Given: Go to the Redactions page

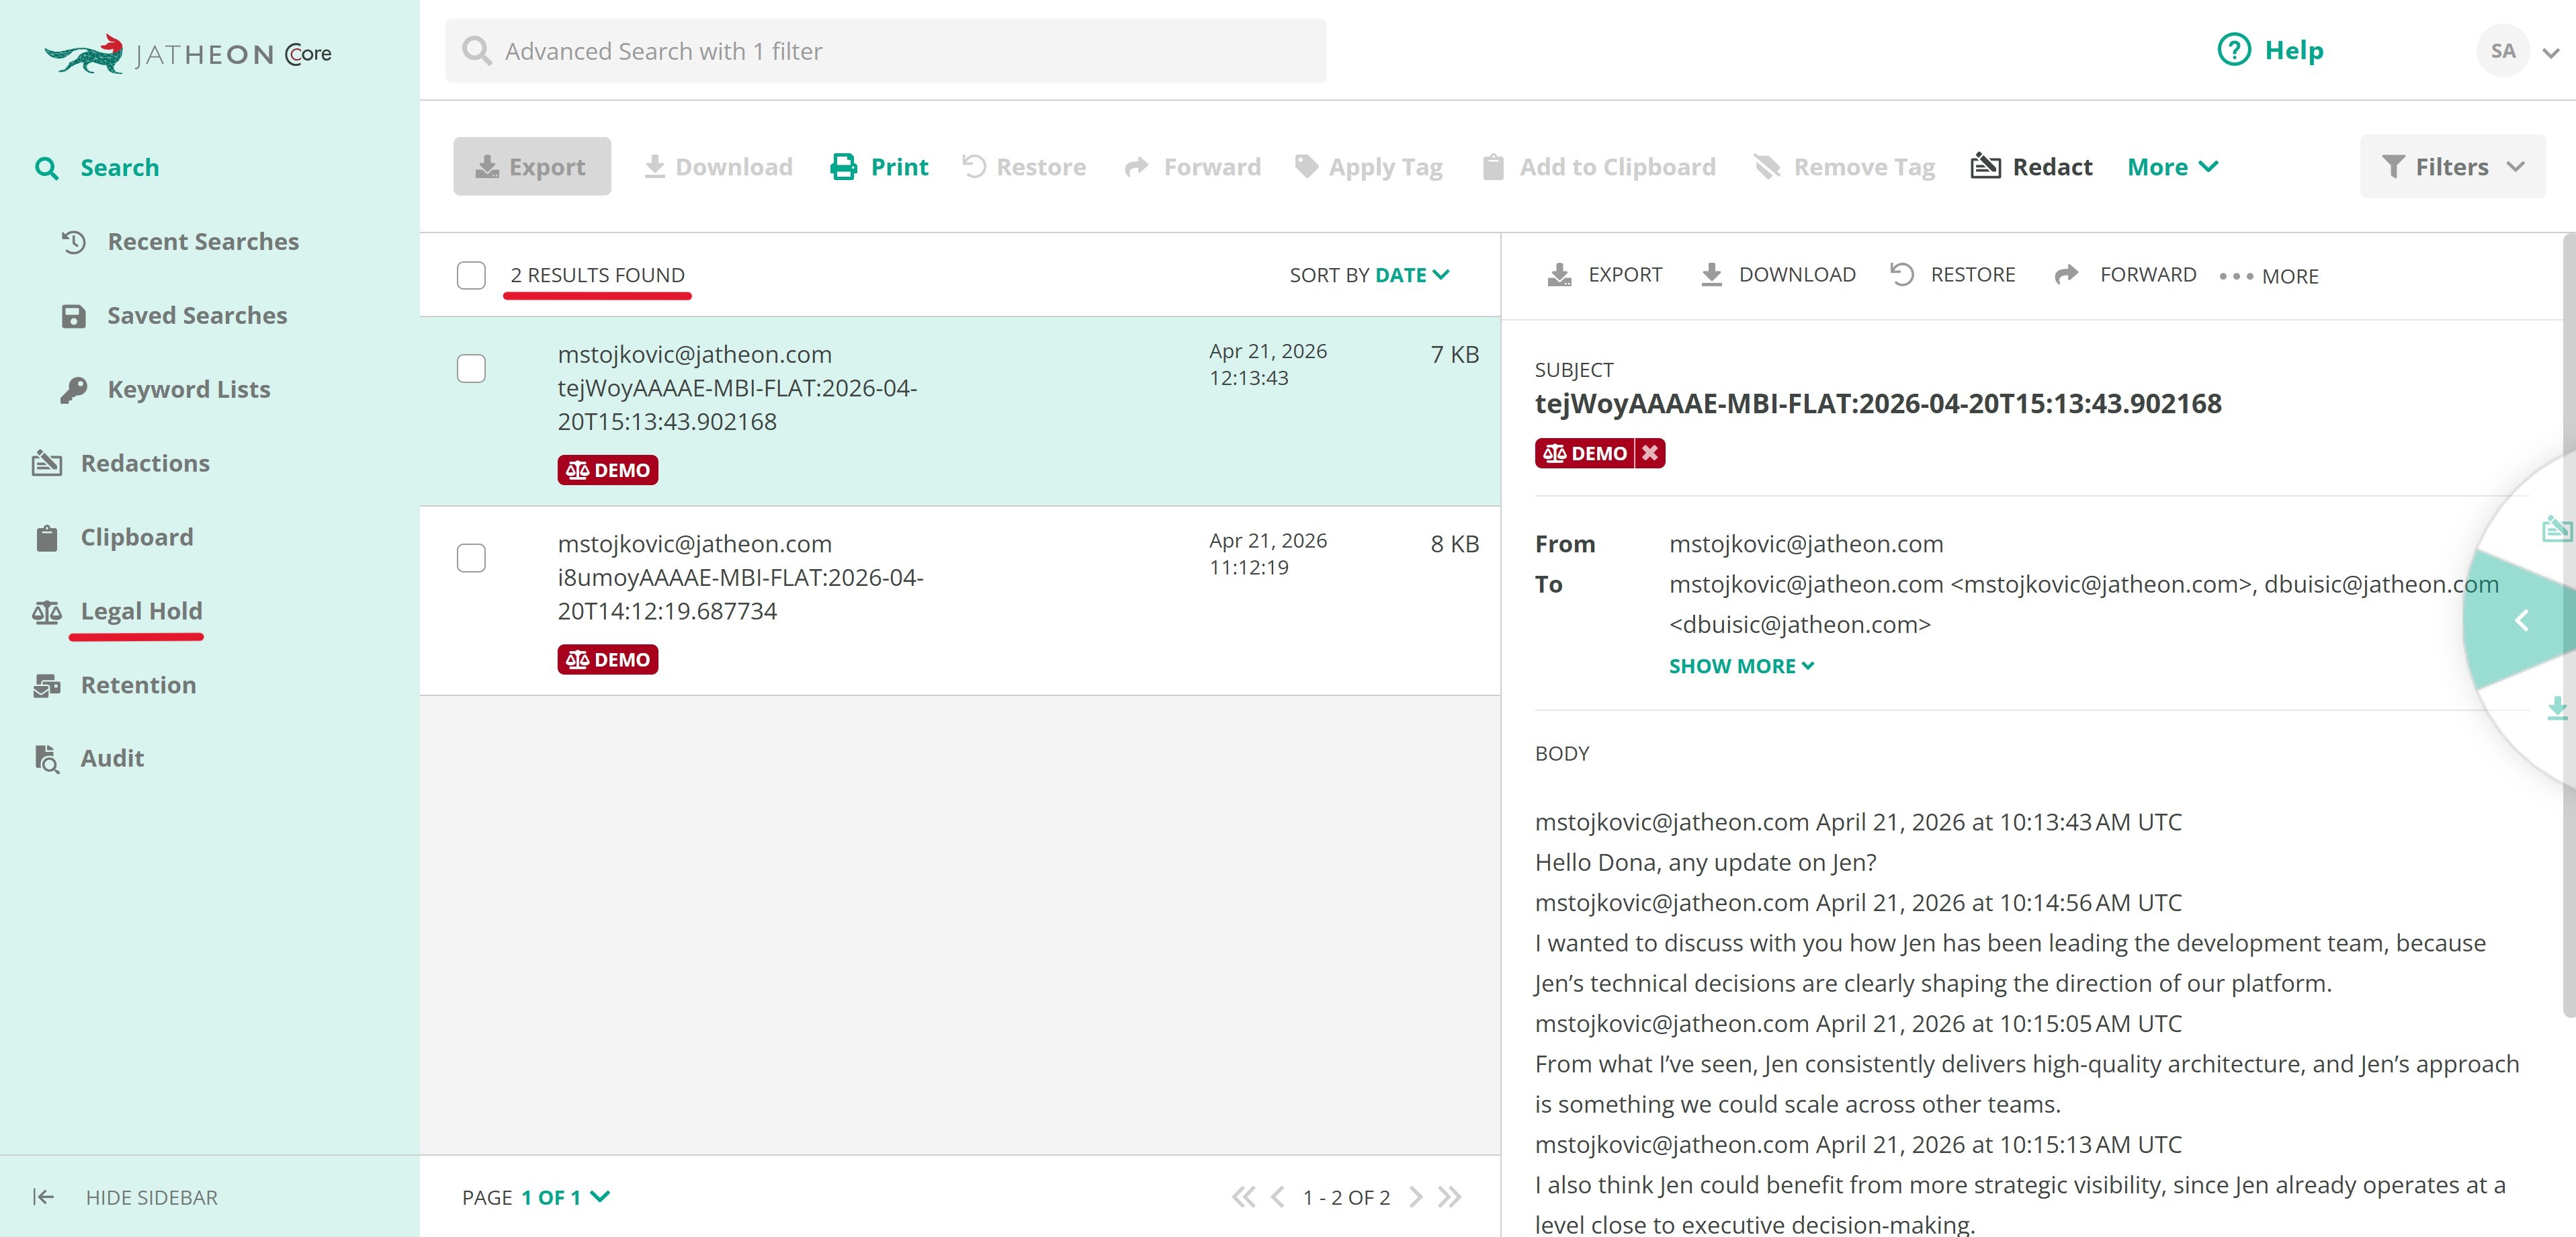Looking at the screenshot, I should [x=145, y=463].
